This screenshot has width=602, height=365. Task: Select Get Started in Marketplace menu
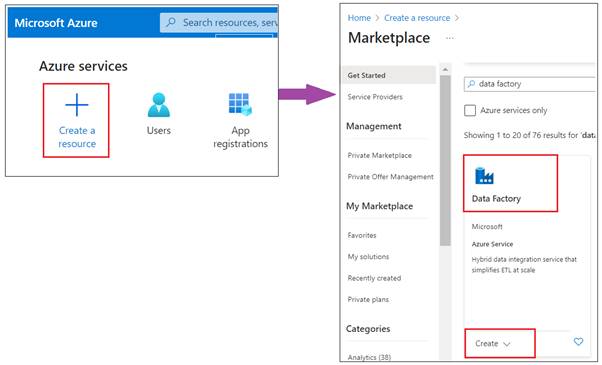tap(389, 75)
